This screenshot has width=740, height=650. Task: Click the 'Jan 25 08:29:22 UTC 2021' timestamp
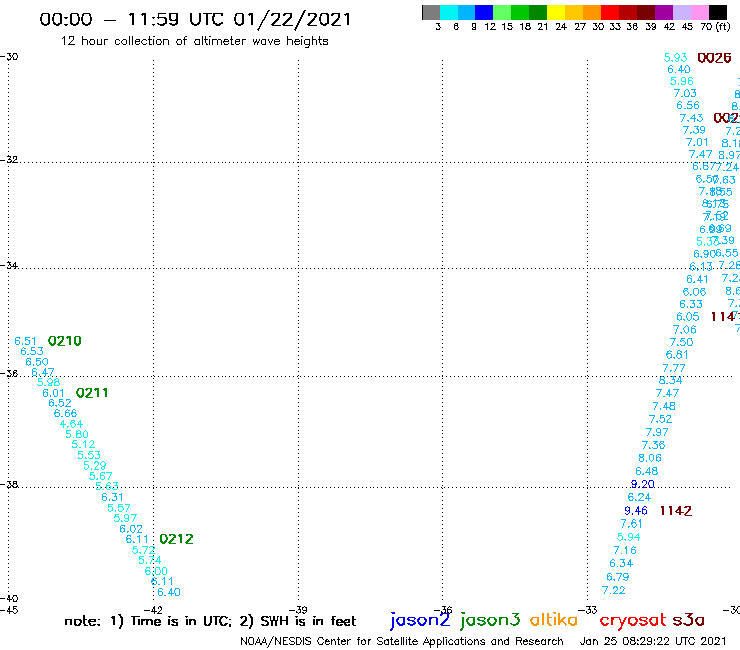653,641
